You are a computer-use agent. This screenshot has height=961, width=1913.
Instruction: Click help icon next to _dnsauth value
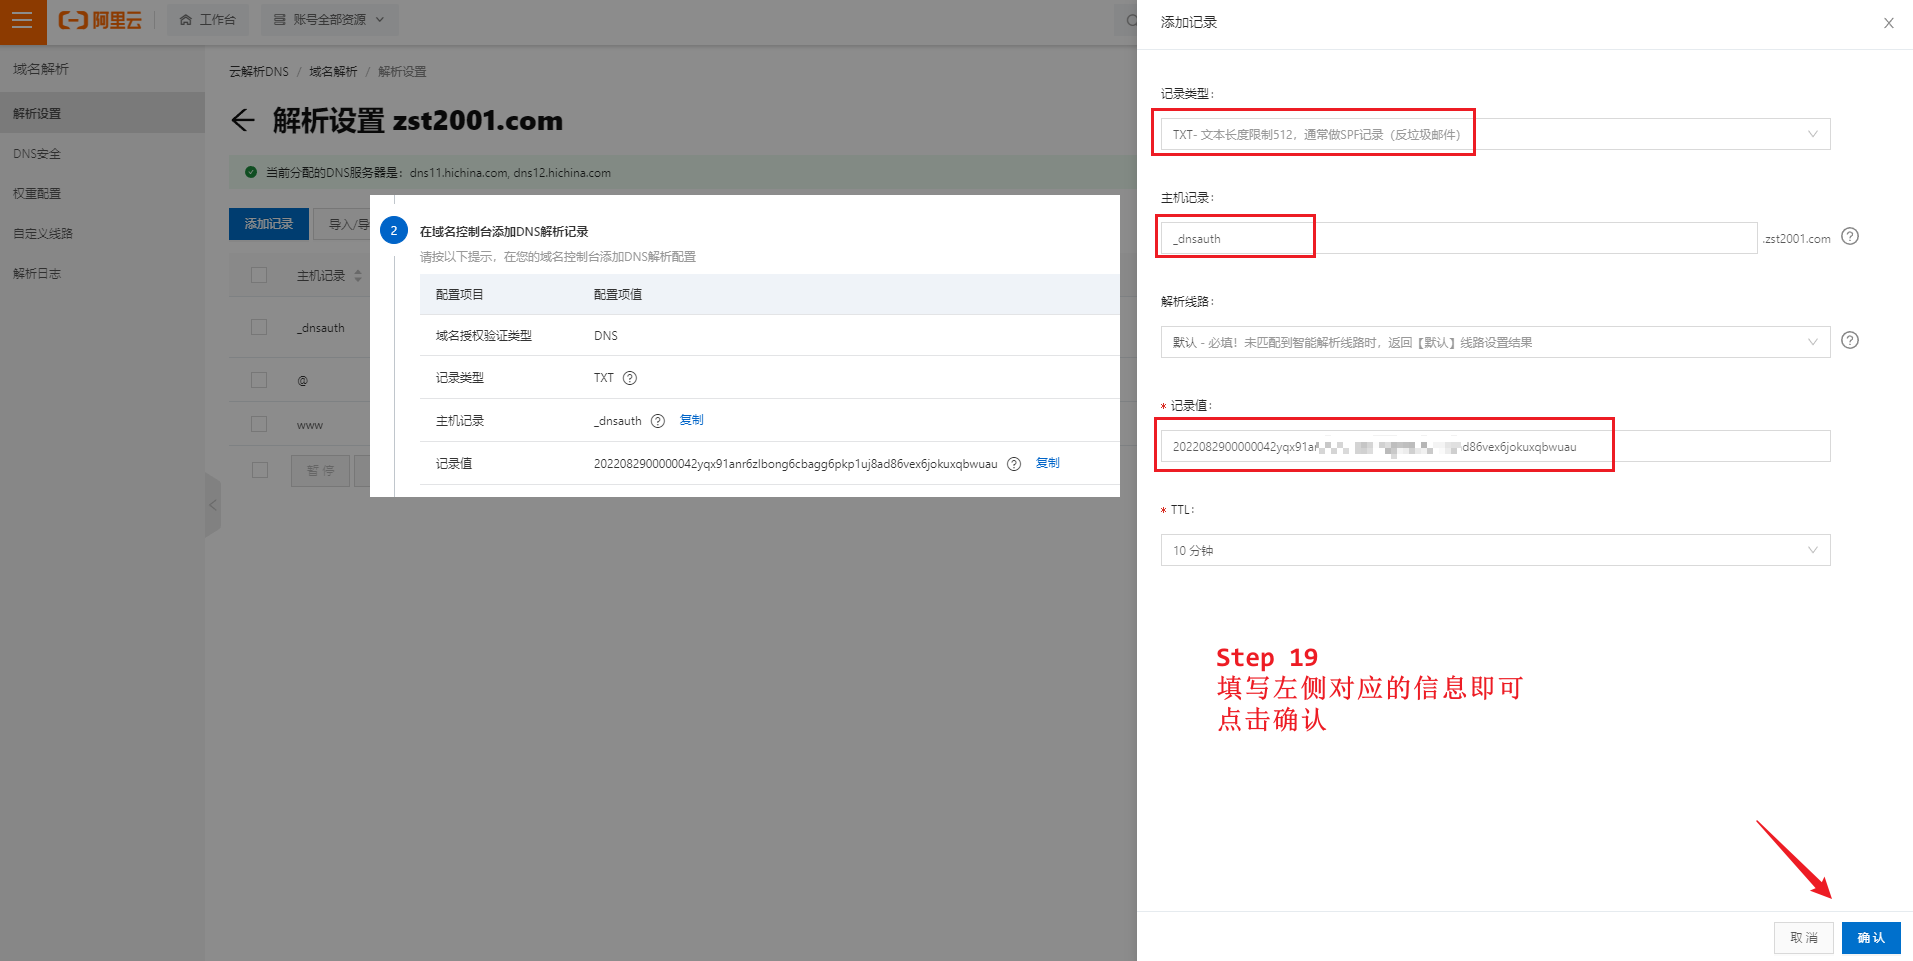coord(658,421)
